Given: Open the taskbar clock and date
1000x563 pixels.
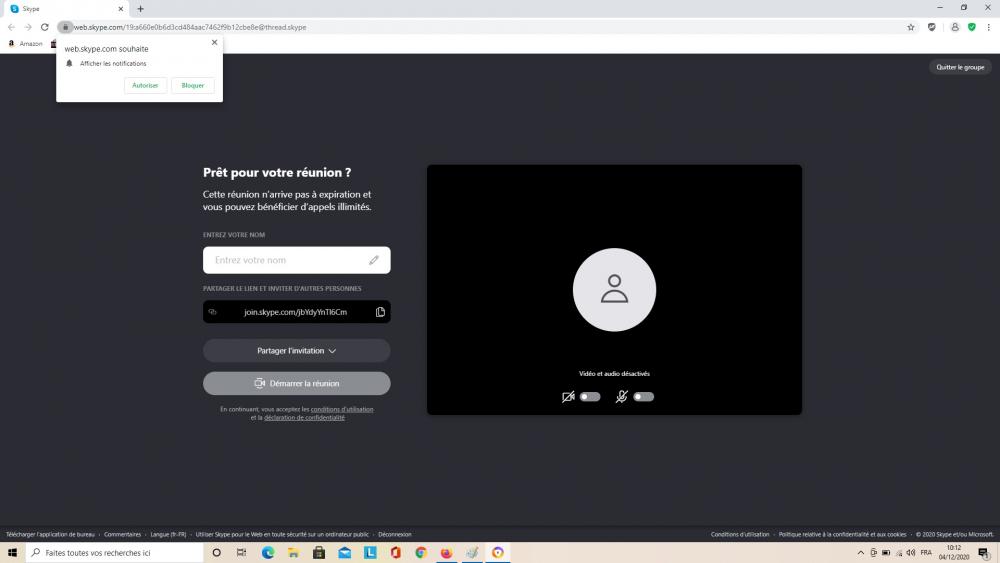Looking at the screenshot, I should click(x=953, y=552).
